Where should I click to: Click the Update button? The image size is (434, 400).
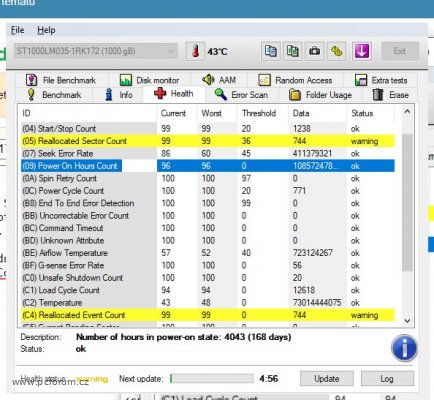[x=327, y=379]
